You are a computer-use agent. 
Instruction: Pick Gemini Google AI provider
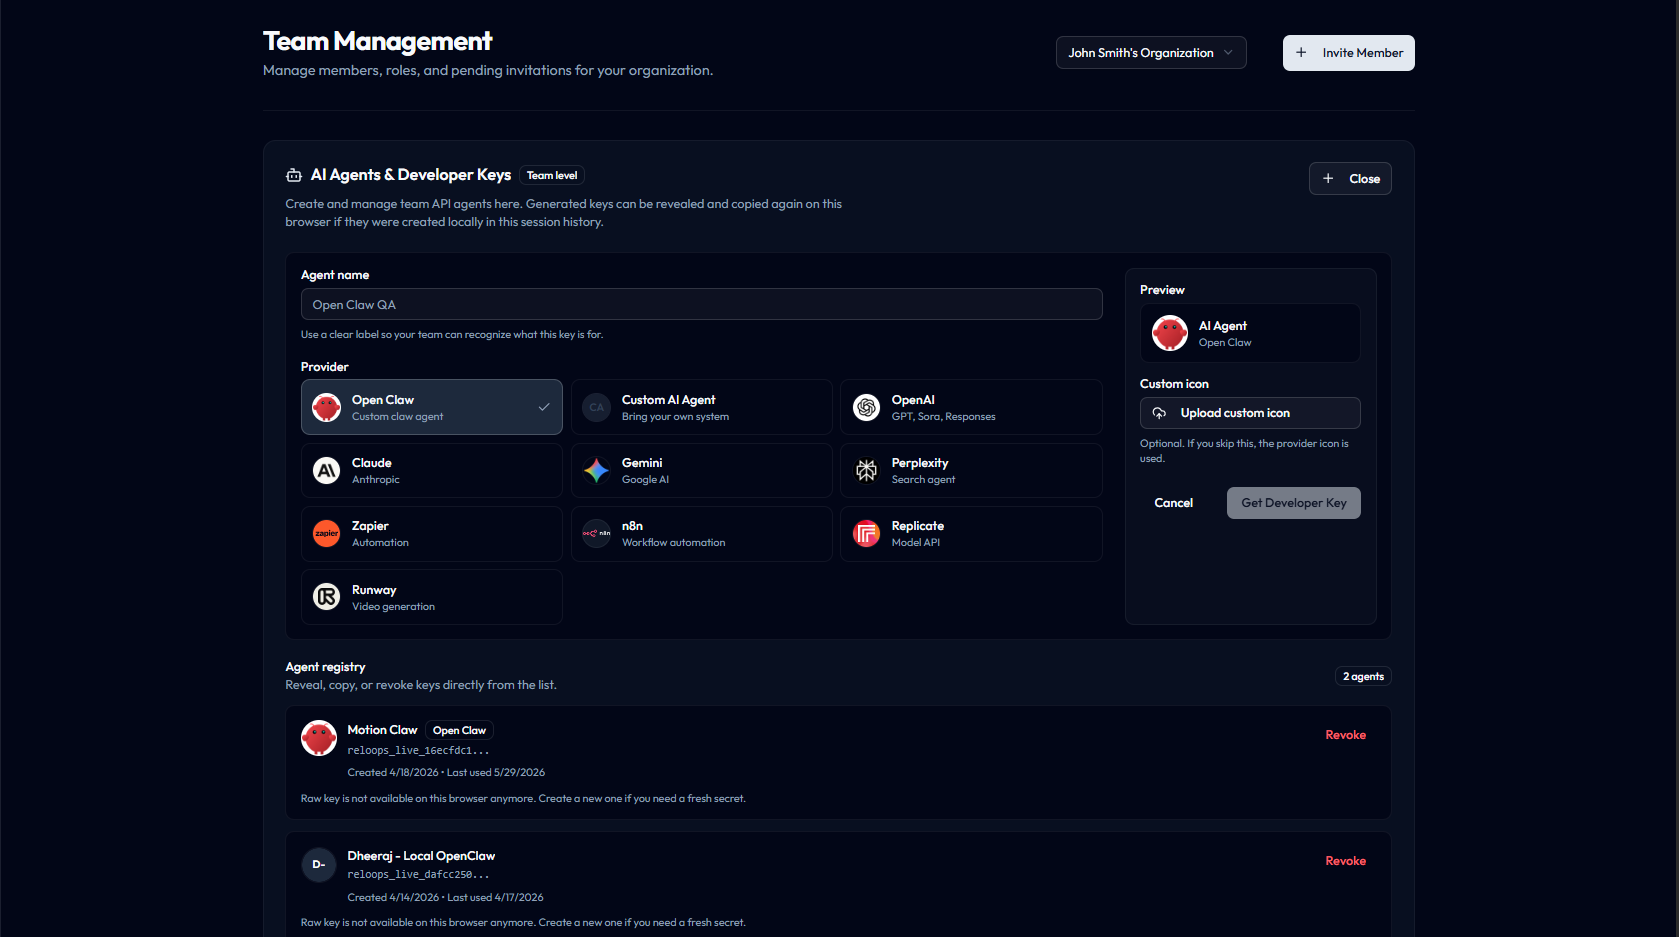point(702,470)
